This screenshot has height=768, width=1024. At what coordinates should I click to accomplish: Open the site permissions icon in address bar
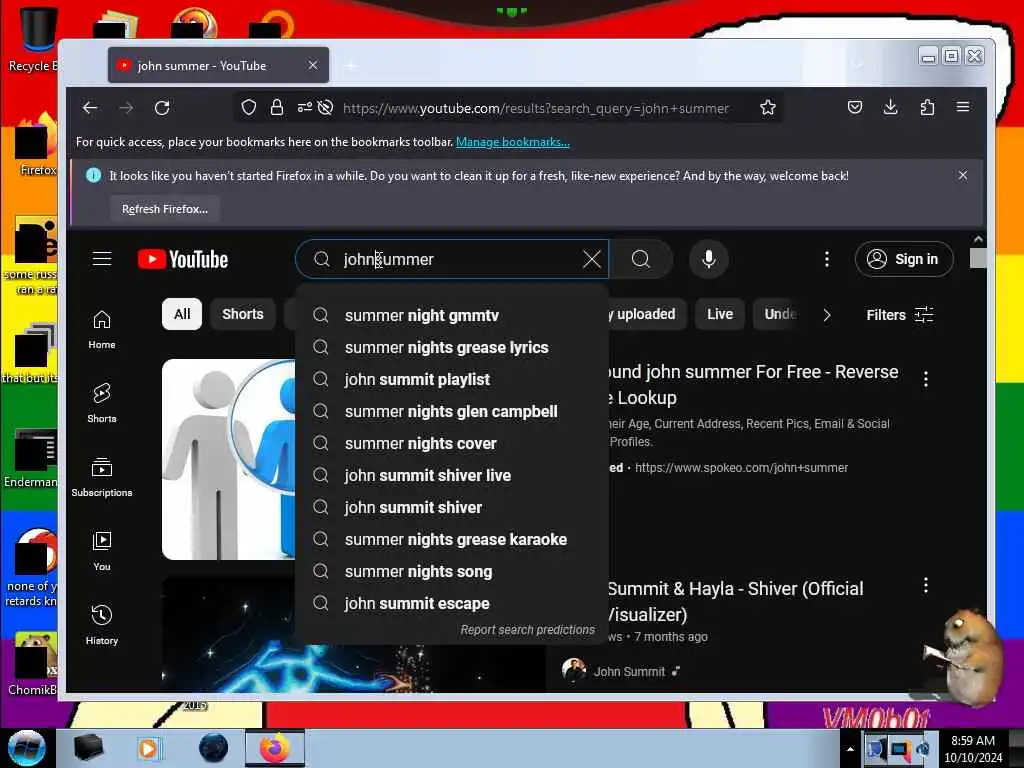(304, 107)
